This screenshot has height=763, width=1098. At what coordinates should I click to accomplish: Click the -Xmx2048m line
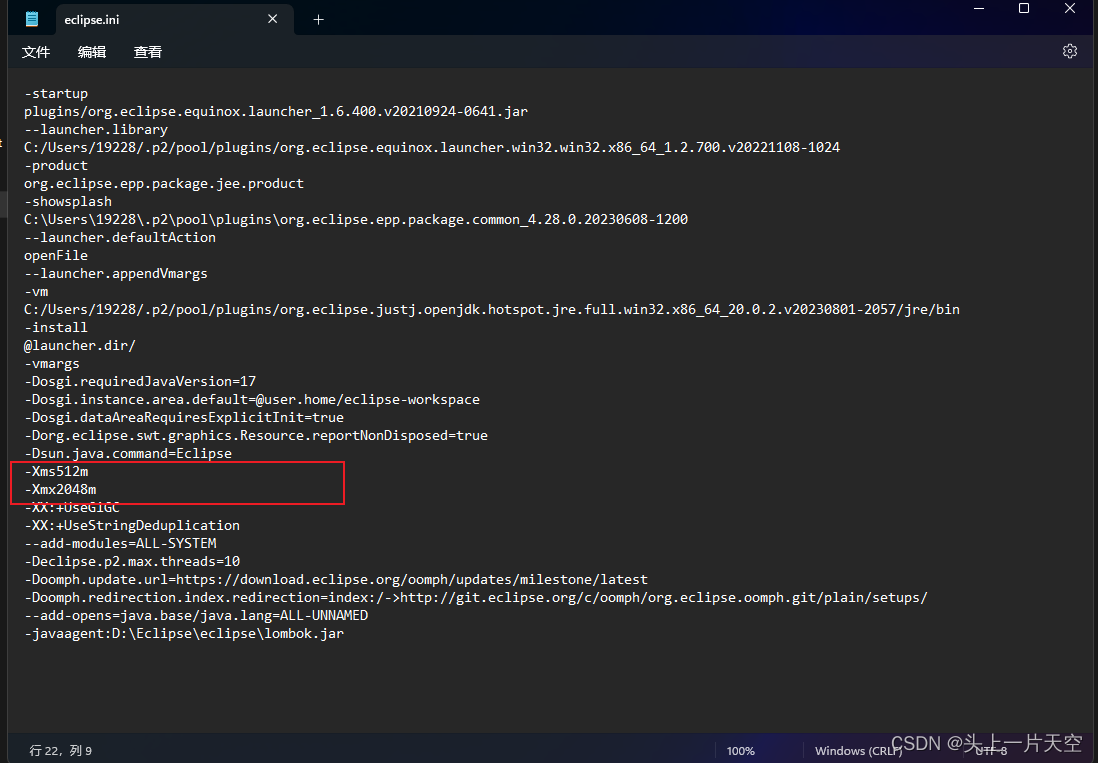(x=60, y=490)
